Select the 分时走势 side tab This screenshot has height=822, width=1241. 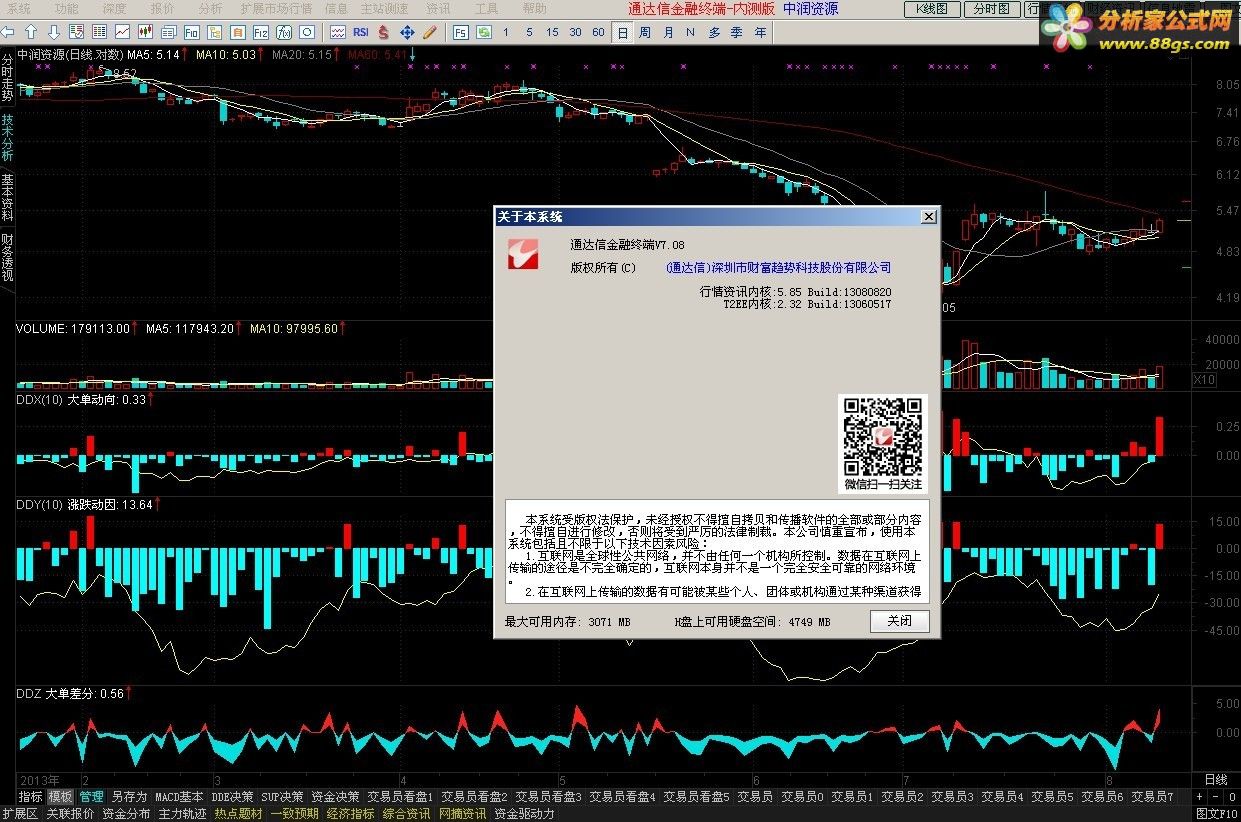point(8,77)
